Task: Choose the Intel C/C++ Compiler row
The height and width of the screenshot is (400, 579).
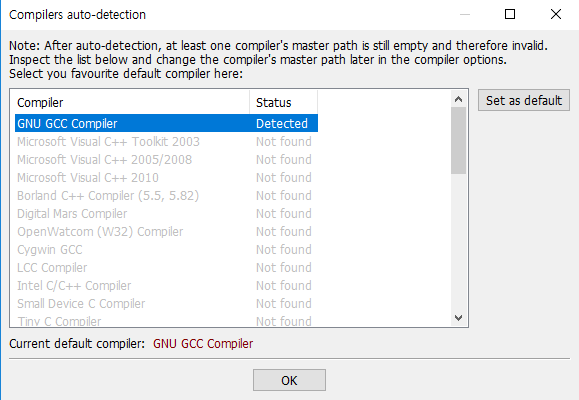Action: point(166,286)
